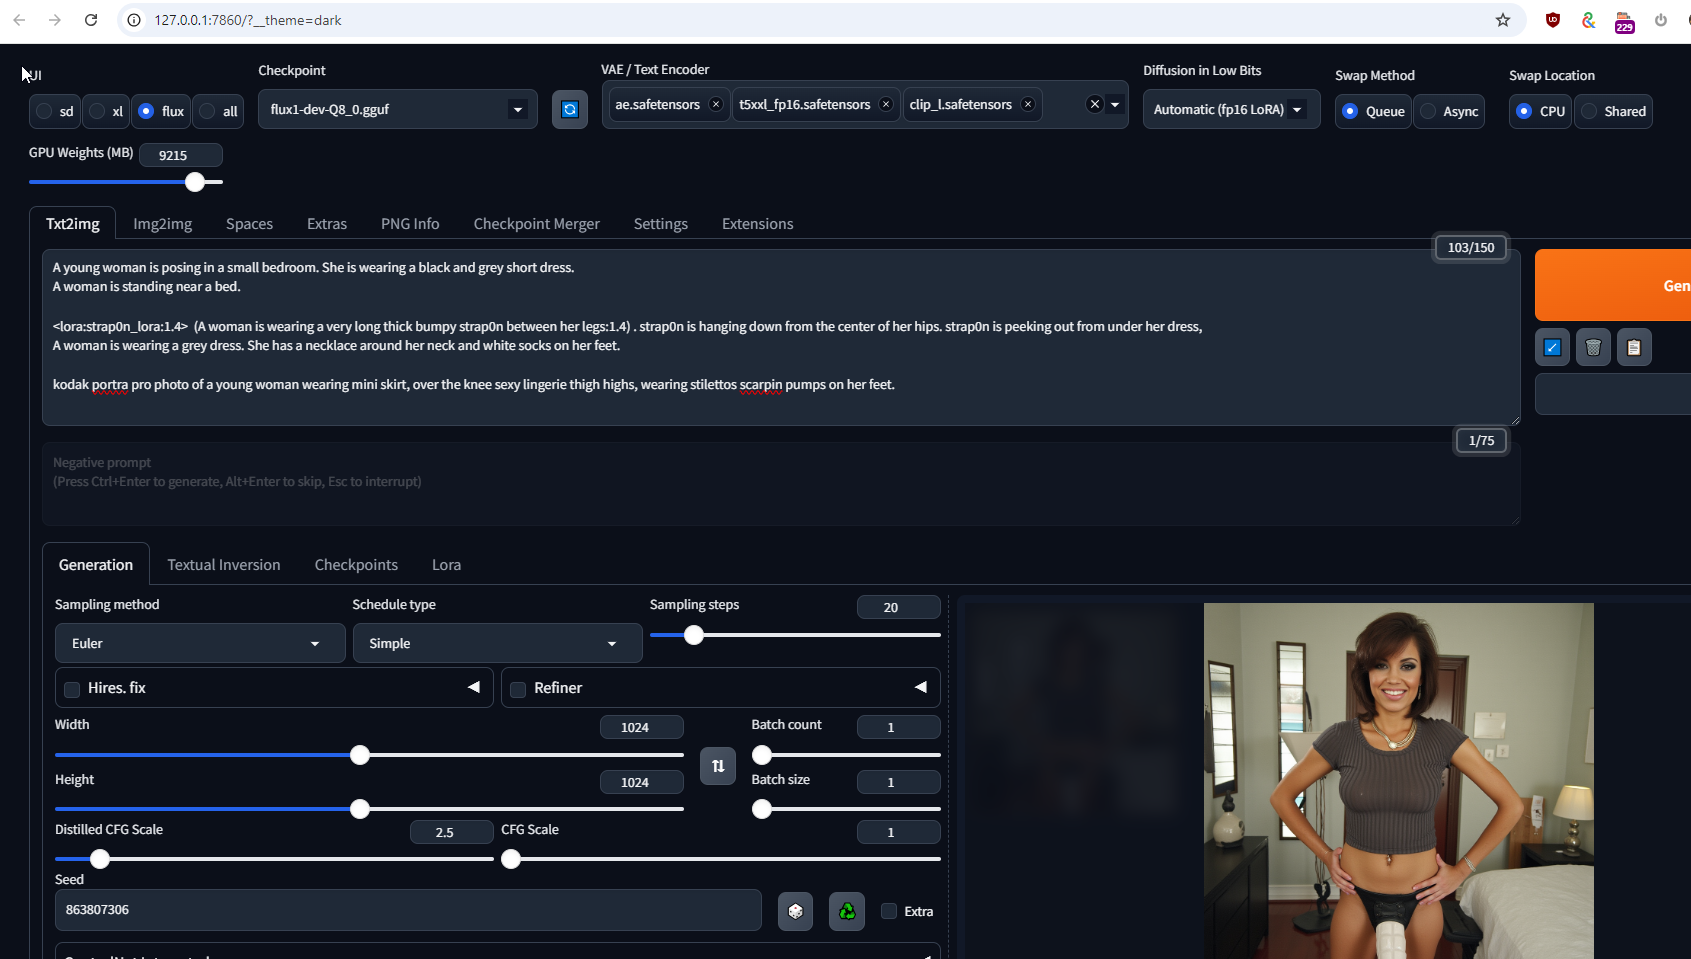Screen dimensions: 1691x959
Task: Tick the Extra seed checkbox
Action: 889,911
